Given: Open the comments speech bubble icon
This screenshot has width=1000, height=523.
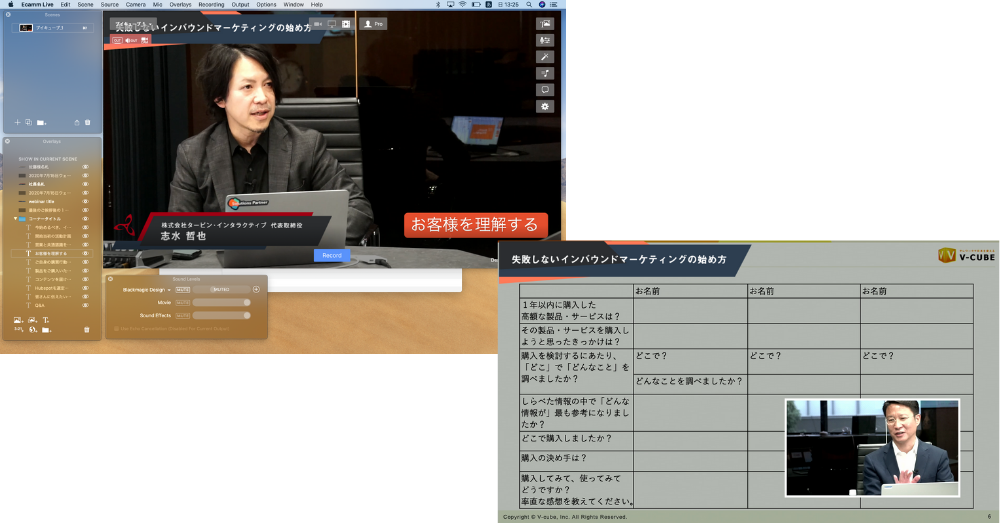Looking at the screenshot, I should 545,90.
